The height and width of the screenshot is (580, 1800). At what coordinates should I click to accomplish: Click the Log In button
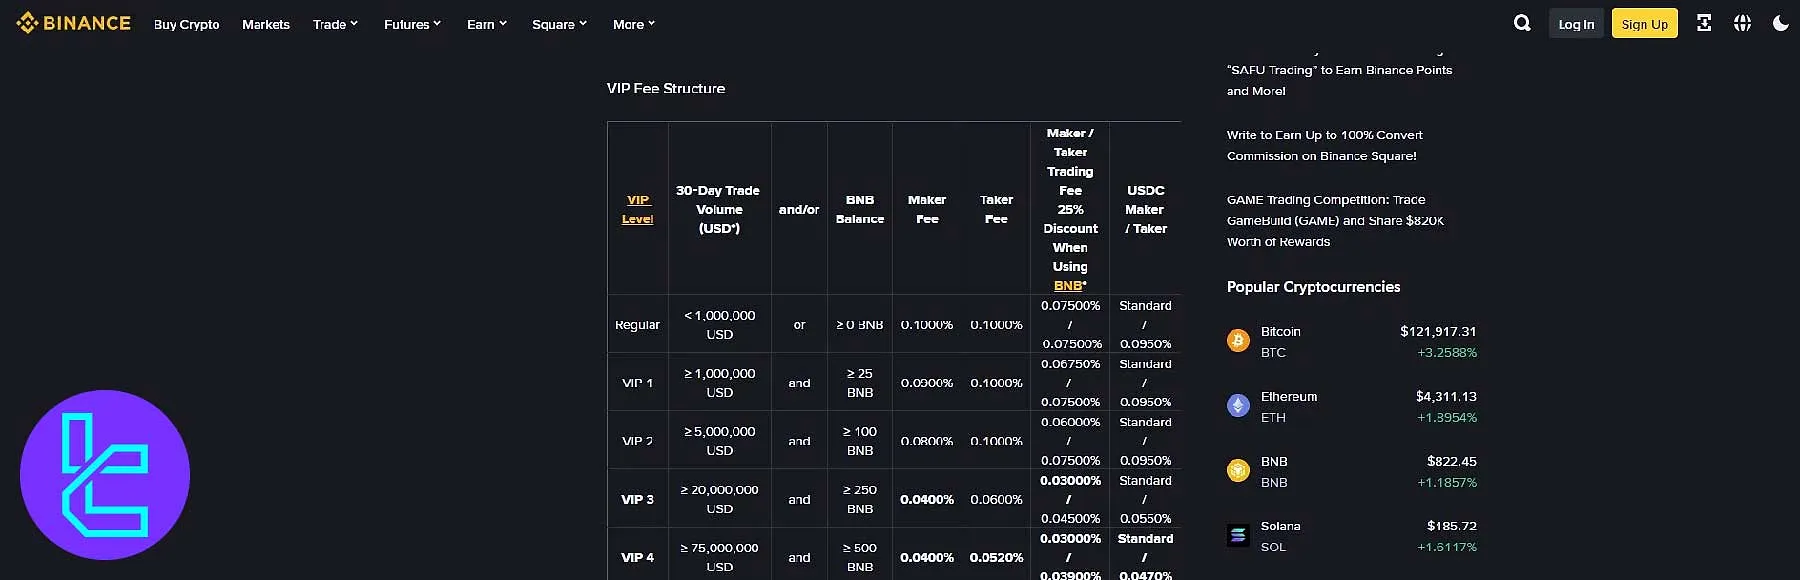[x=1576, y=24]
